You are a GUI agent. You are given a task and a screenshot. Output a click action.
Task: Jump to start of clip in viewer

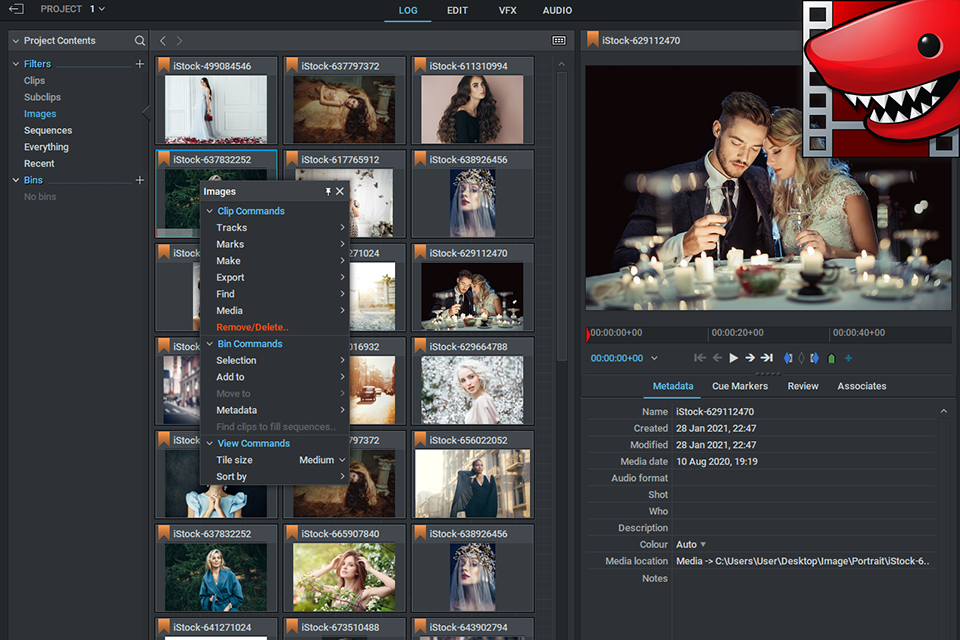(700, 358)
